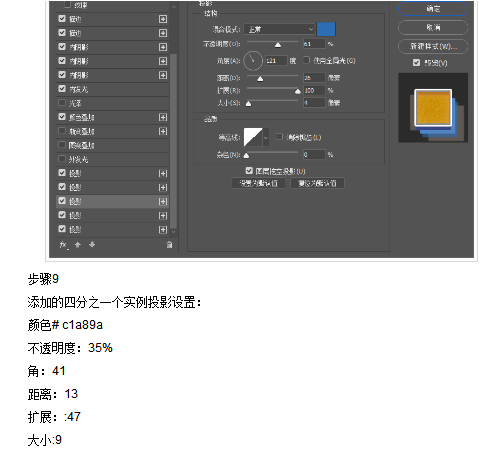Click the plus icon on the second 投影 row

coord(163,187)
